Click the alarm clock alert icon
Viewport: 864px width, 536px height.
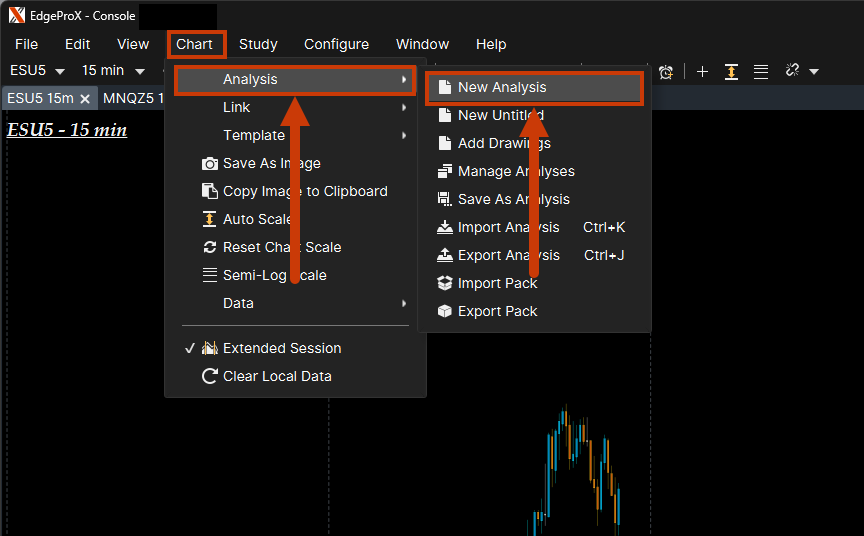[x=666, y=71]
